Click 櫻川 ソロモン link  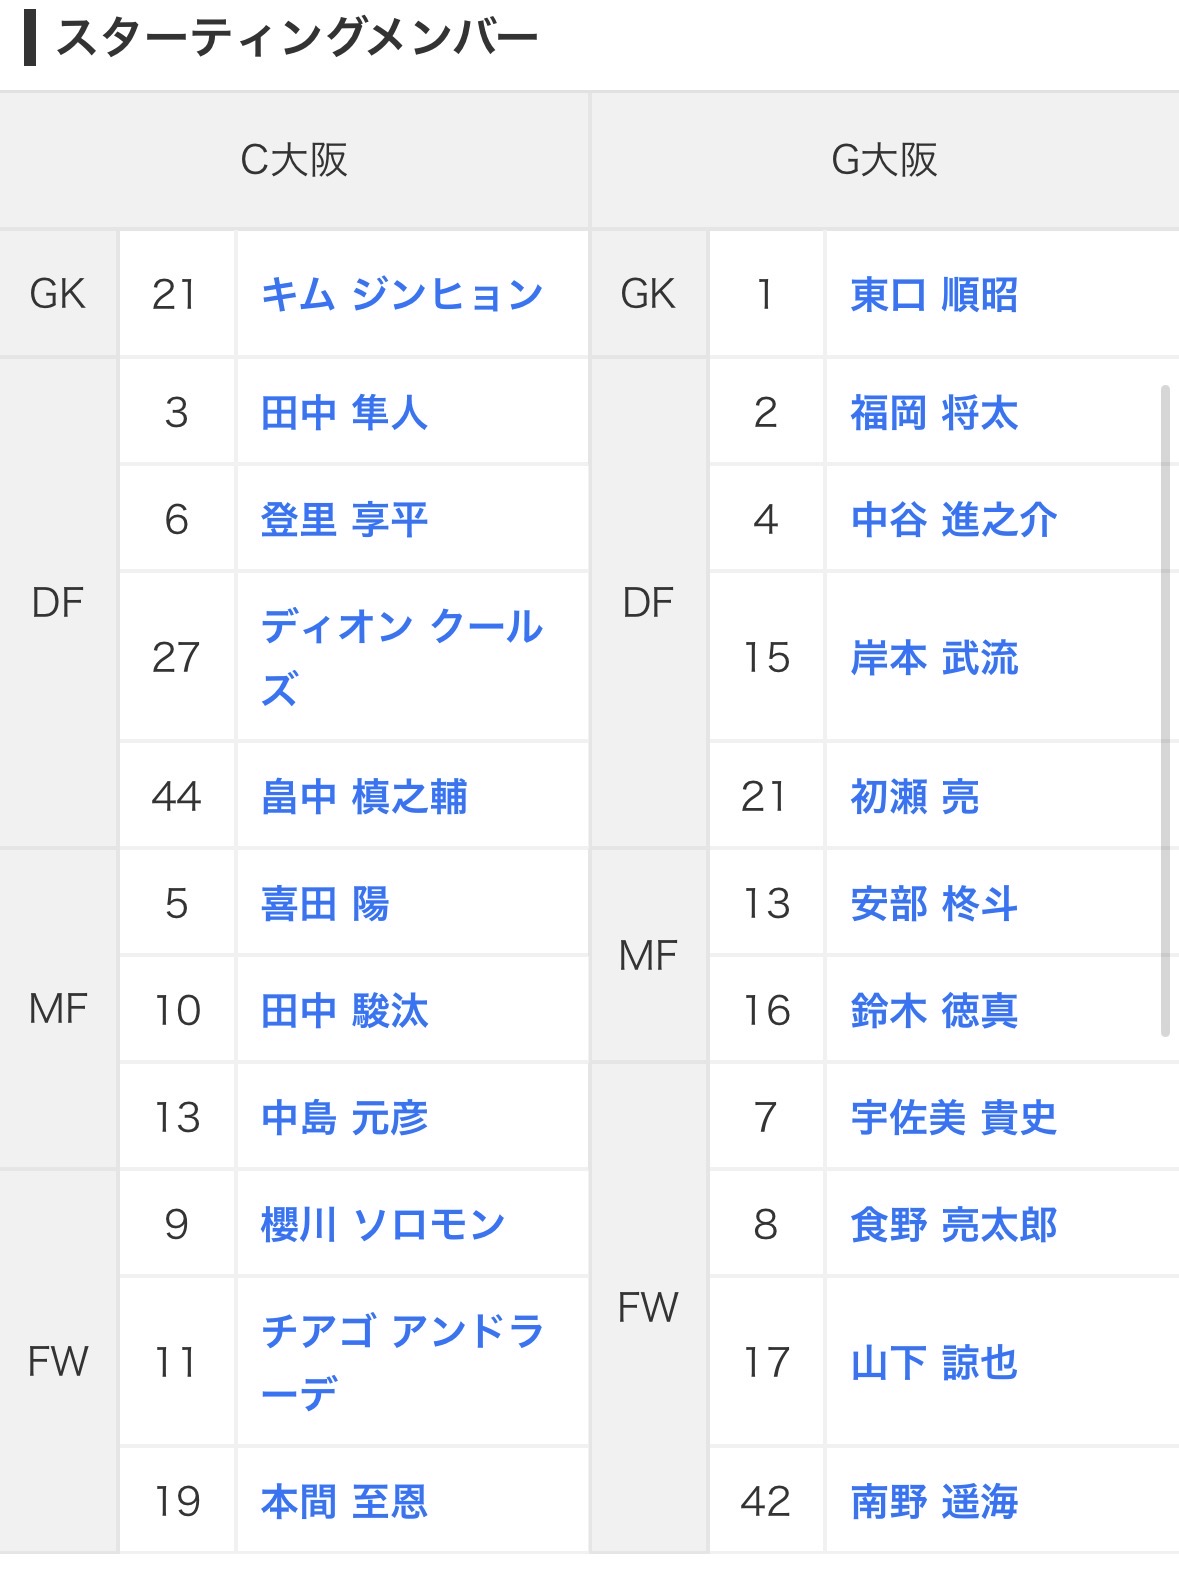pos(383,1225)
